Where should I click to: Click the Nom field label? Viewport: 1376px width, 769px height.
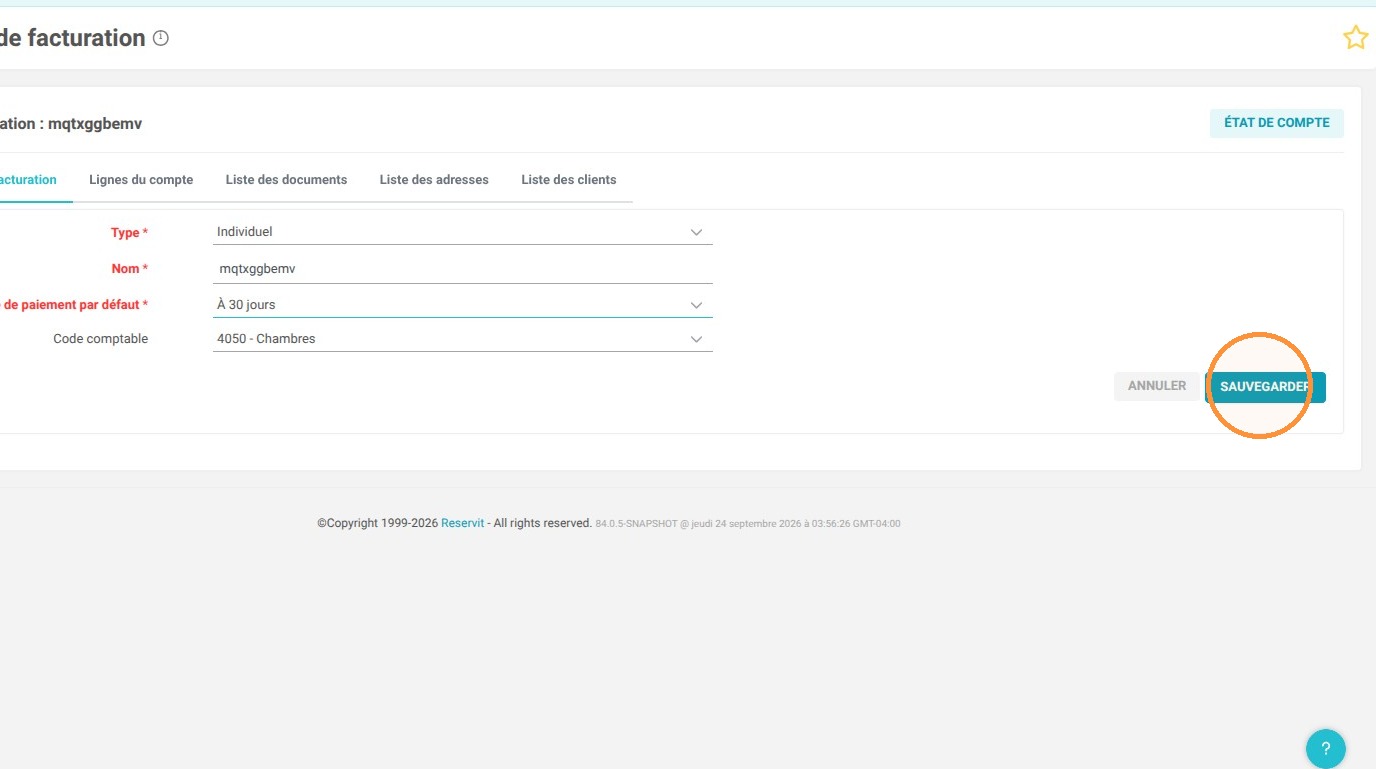[130, 269]
